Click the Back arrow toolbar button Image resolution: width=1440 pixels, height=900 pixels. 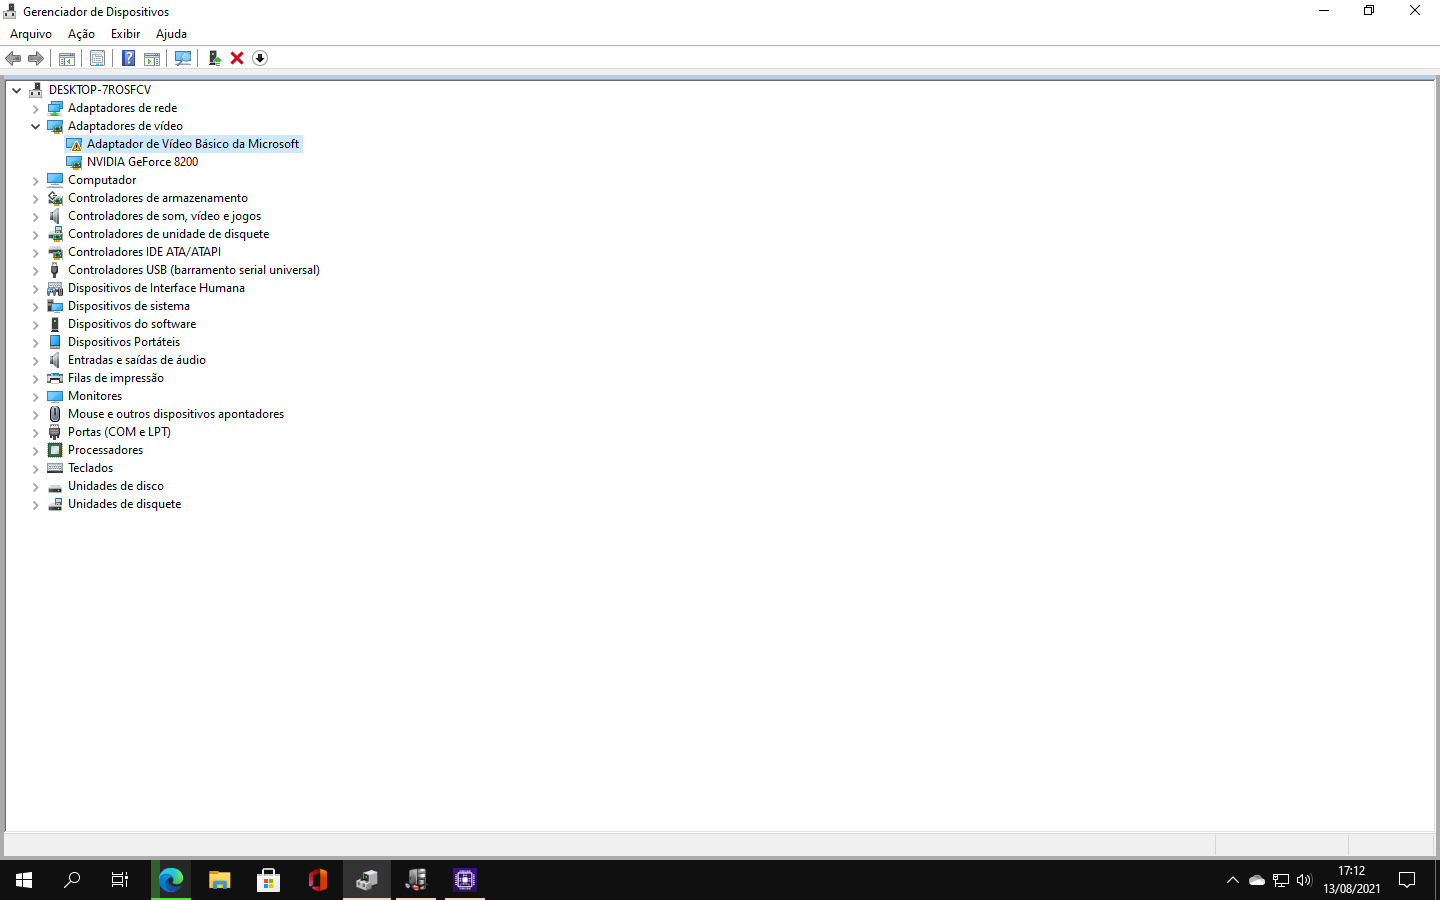tap(13, 58)
